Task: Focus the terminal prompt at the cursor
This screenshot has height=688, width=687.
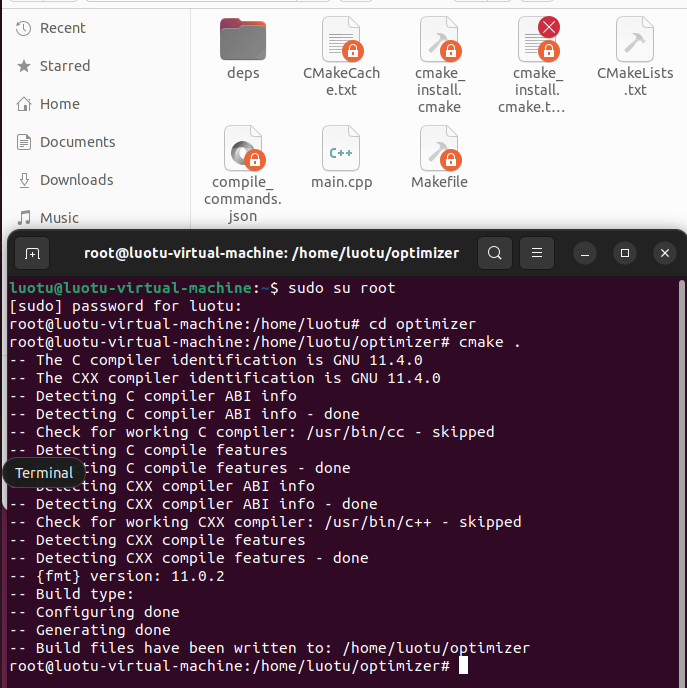Action: [463, 666]
